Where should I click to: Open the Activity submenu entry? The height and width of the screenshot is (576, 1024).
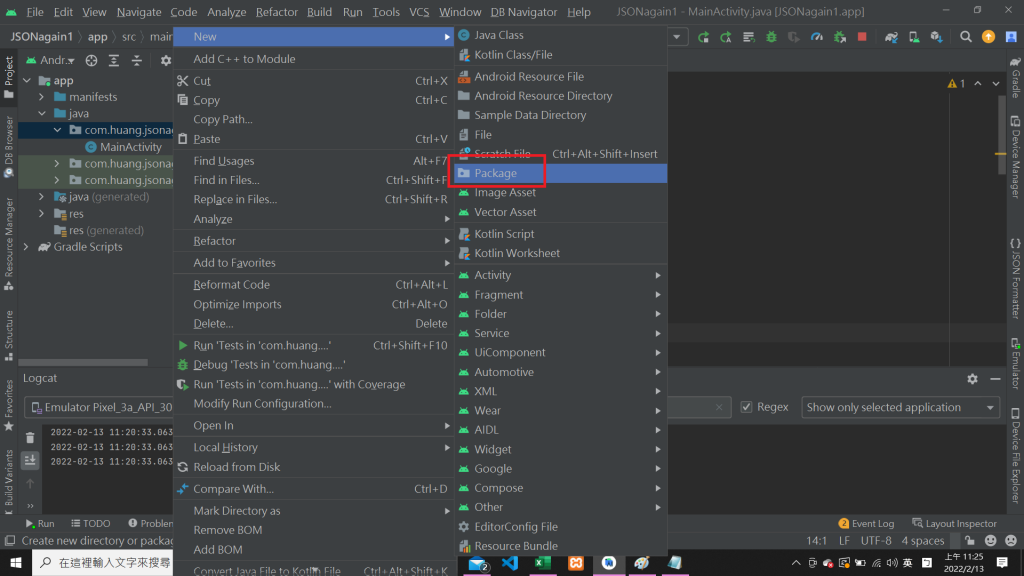point(560,275)
